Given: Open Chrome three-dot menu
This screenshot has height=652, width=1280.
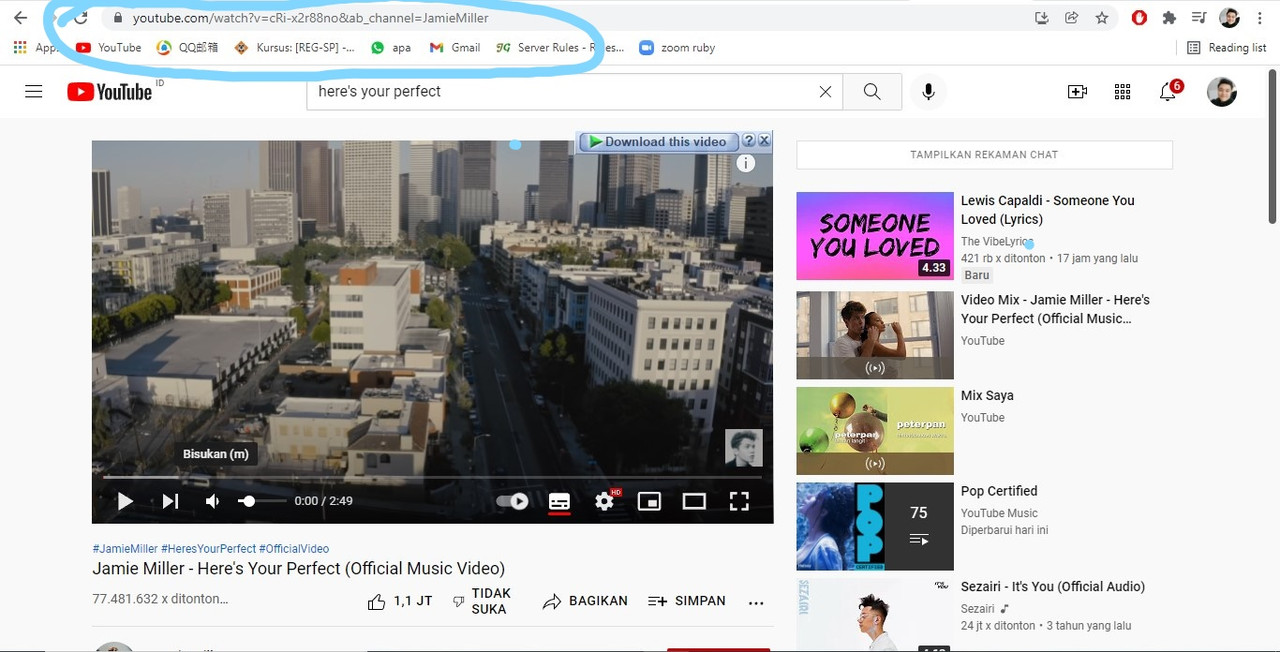Looking at the screenshot, I should point(1260,18).
